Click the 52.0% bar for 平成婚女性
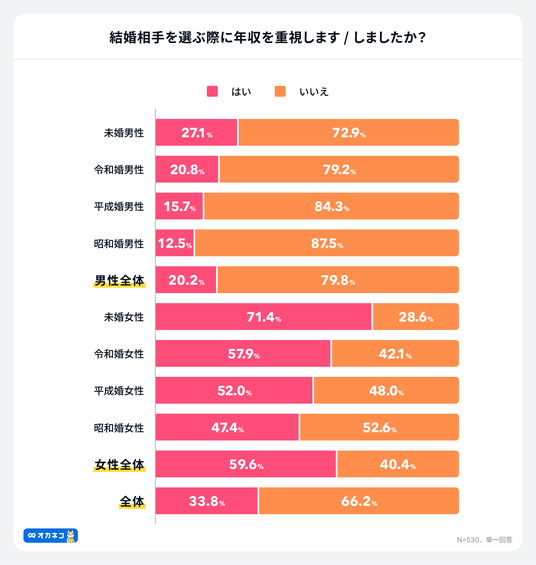The image size is (536, 565). (234, 391)
